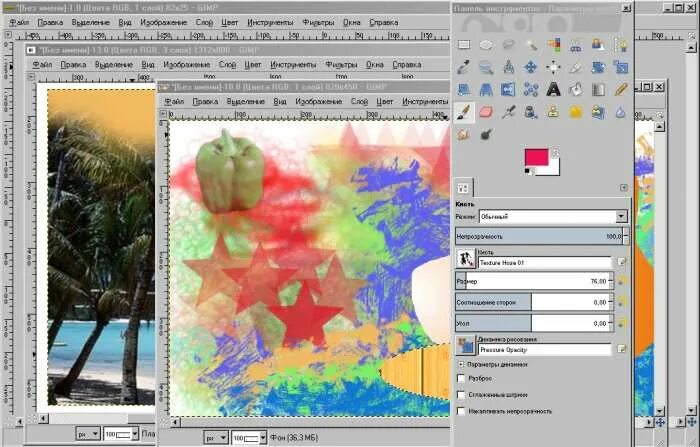Select the Scissors Select tool

point(576,45)
